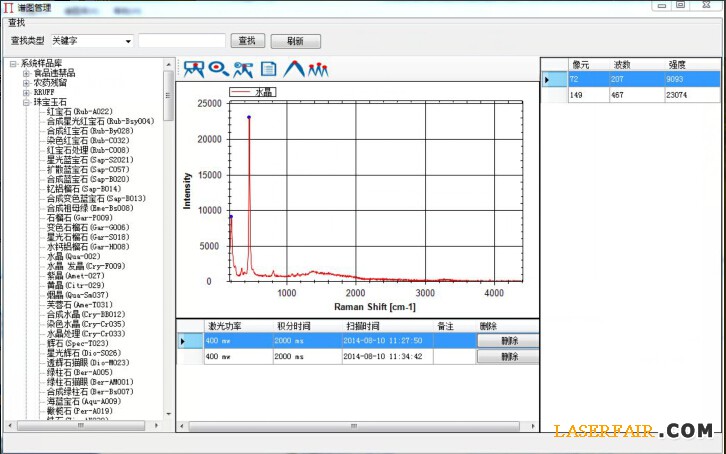Expand the 食品违禁品 tree node
Viewport: 726px width, 454px height.
pyautogui.click(x=26, y=73)
